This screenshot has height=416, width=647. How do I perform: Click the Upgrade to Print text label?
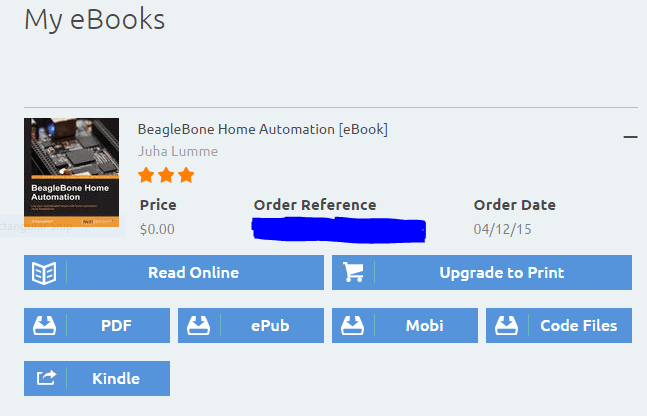coord(501,272)
